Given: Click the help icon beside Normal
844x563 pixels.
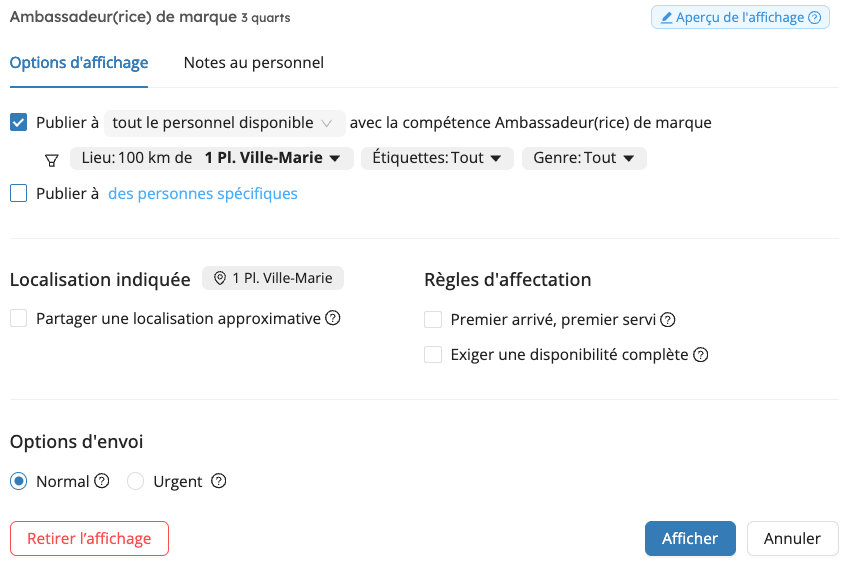Looking at the screenshot, I should tap(102, 481).
